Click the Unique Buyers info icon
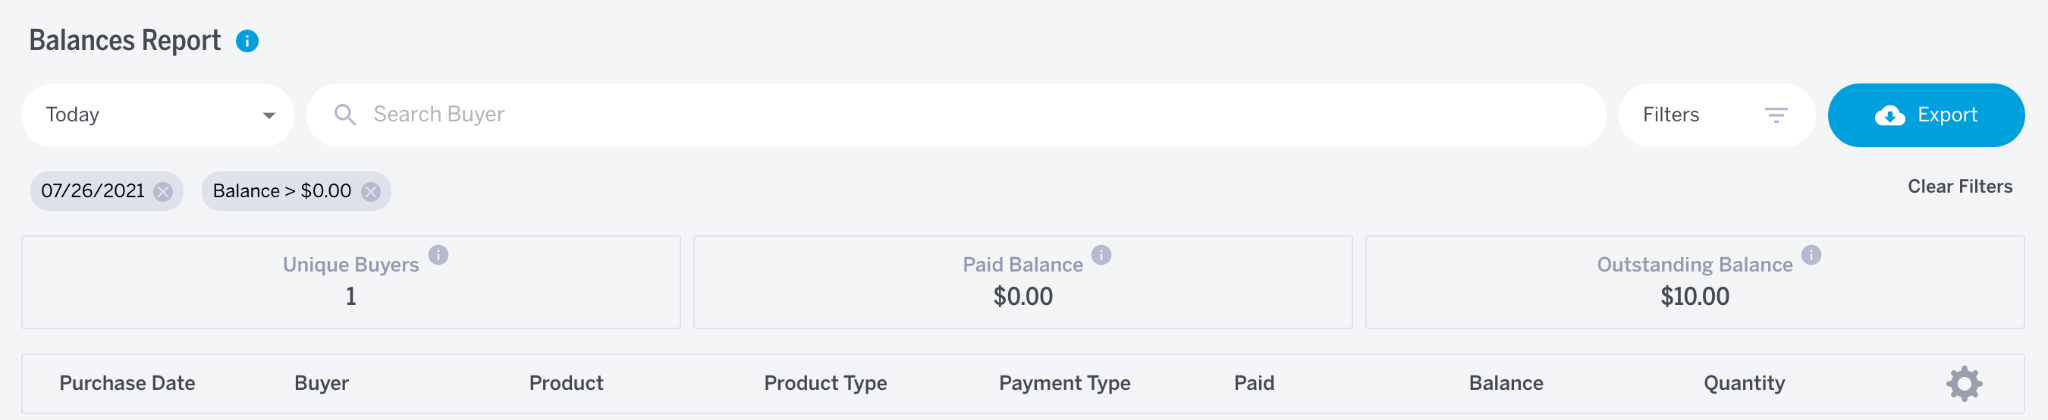Viewport: 2048px width, 420px height. (439, 255)
